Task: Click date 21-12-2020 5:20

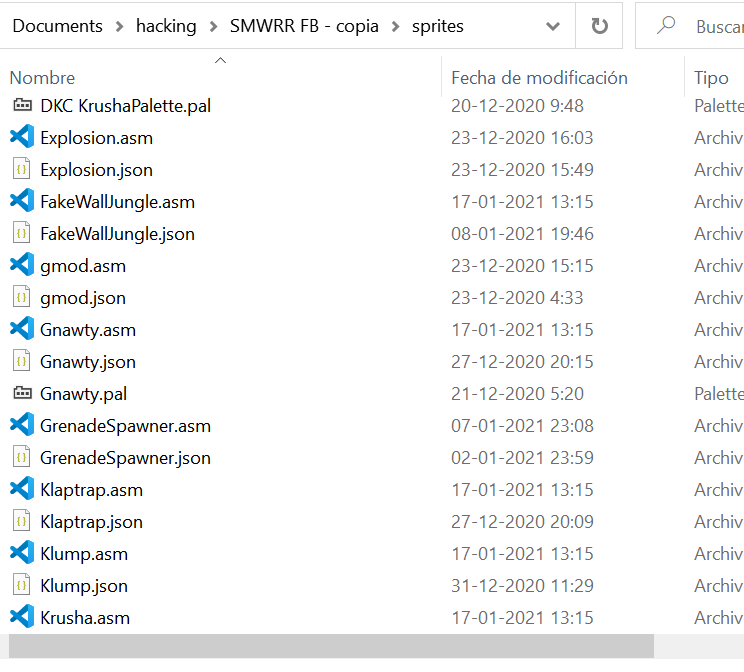Action: click(517, 394)
